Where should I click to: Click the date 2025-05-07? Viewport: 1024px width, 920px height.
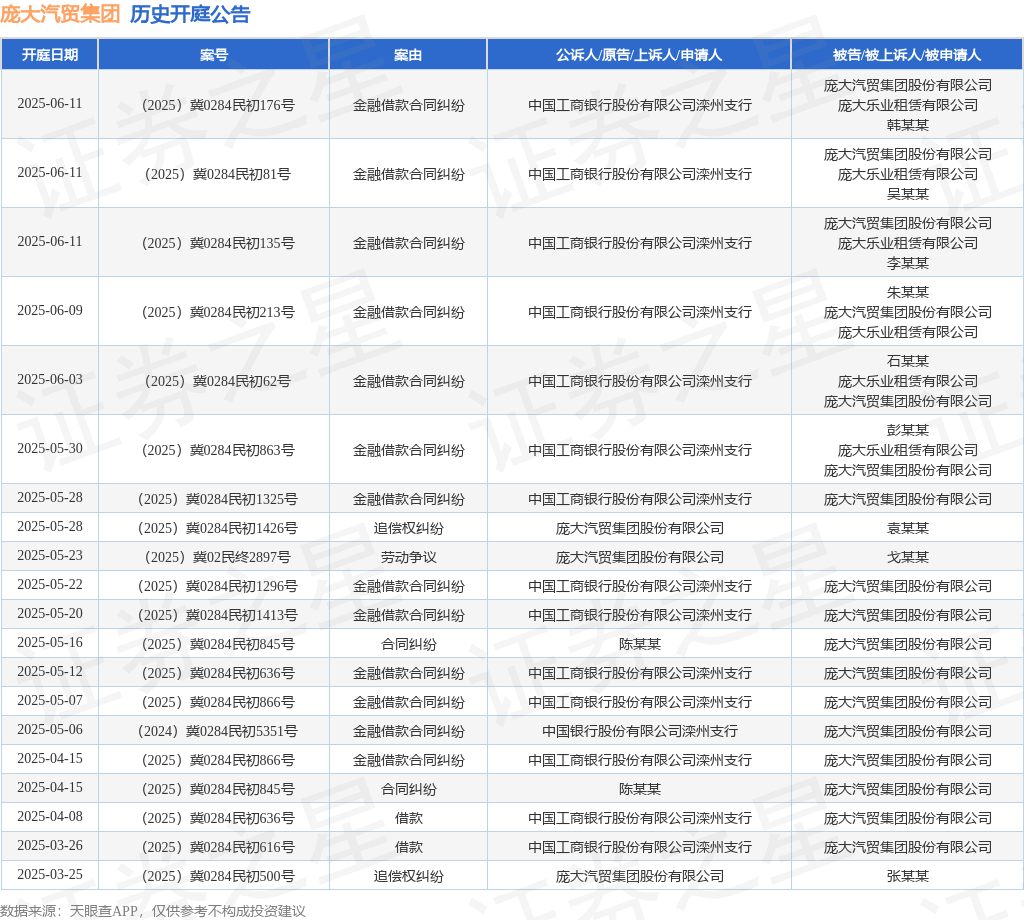50,701
